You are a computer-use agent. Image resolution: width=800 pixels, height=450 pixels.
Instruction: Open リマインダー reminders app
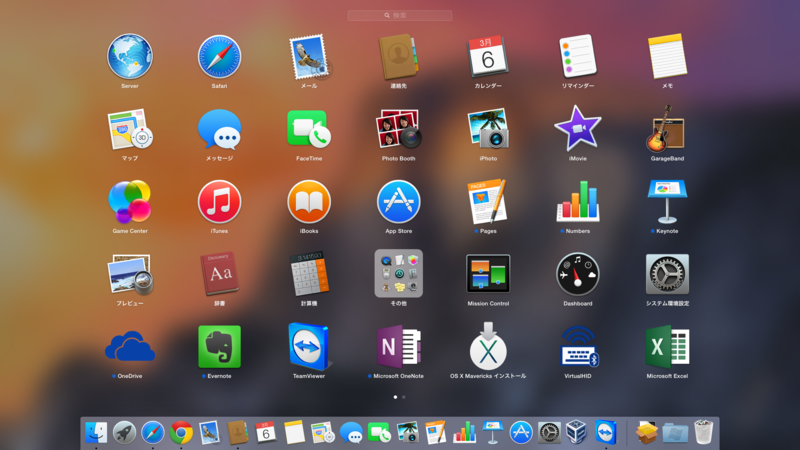coord(578,57)
